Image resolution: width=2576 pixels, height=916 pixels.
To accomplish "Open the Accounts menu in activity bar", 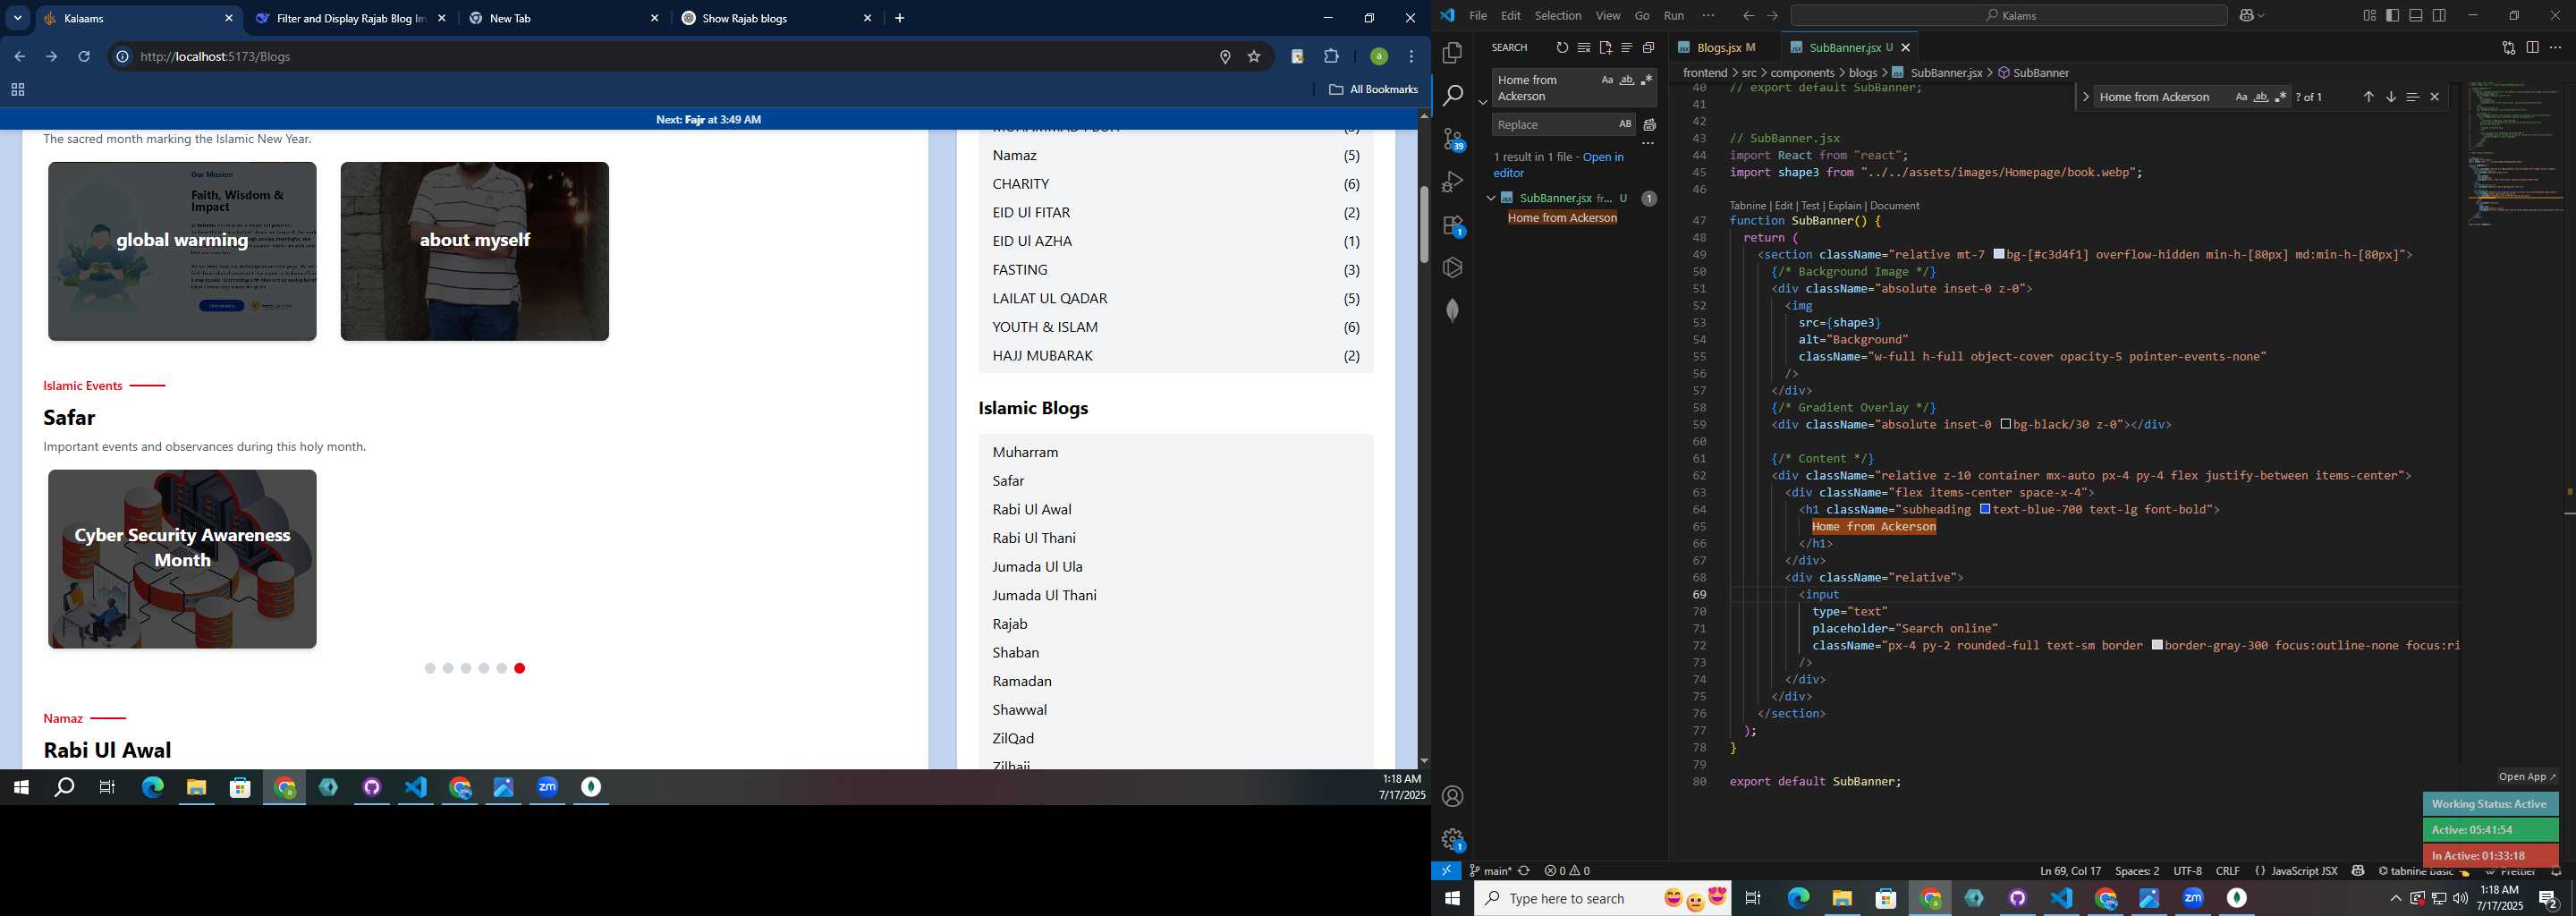I will [1453, 796].
